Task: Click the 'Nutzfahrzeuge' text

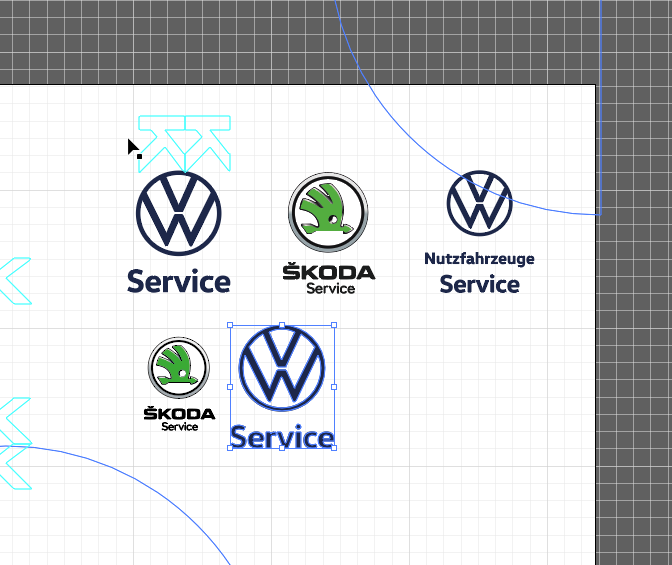Action: pos(479,259)
